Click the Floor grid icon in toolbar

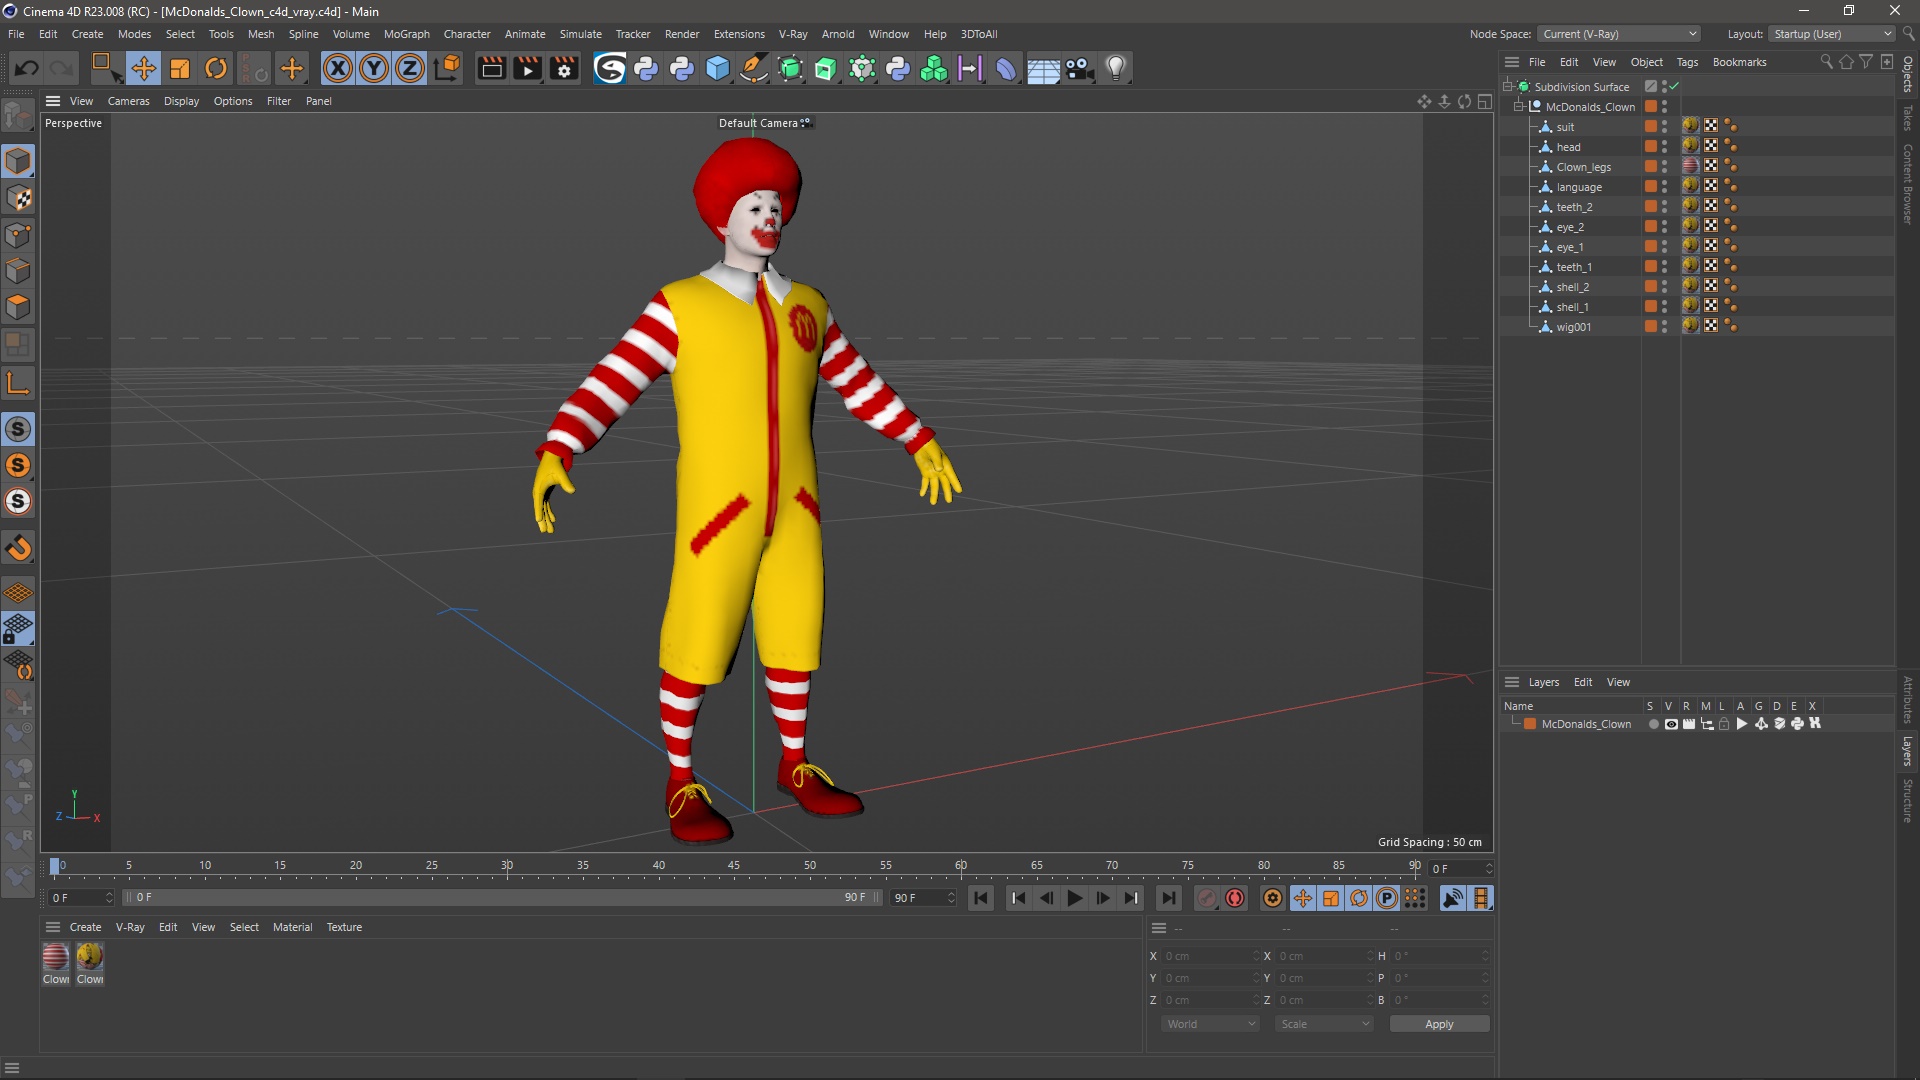point(1043,68)
